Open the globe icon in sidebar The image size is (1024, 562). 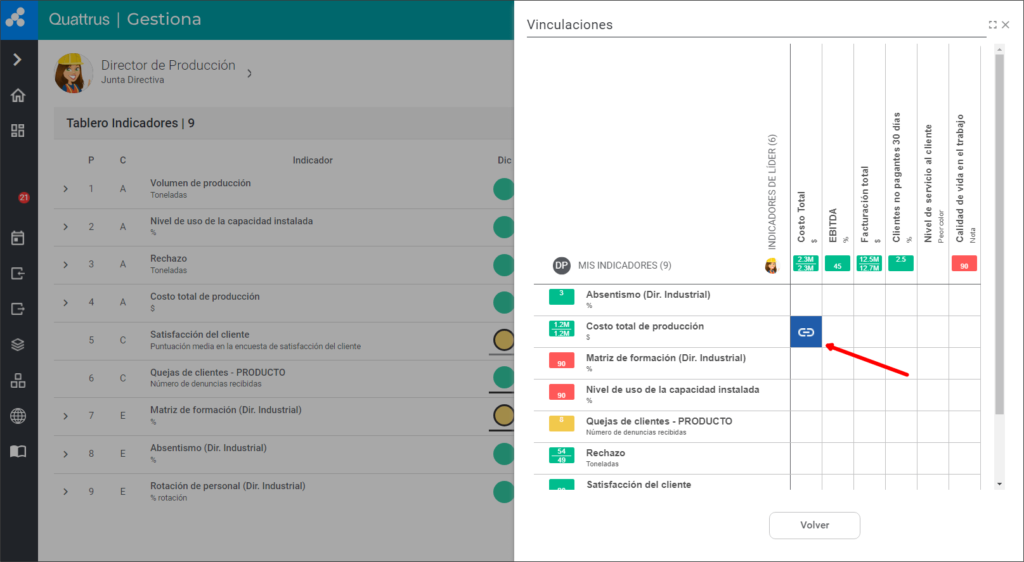[18, 416]
